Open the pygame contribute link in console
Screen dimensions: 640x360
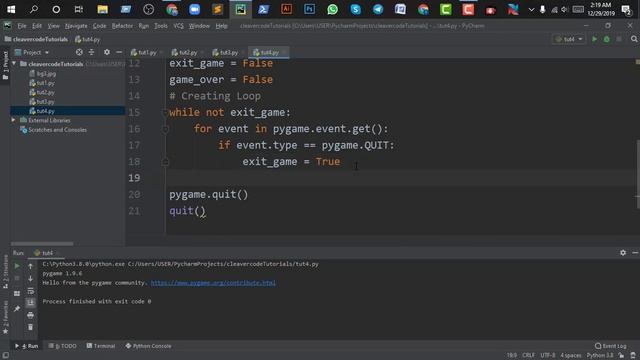(213, 282)
